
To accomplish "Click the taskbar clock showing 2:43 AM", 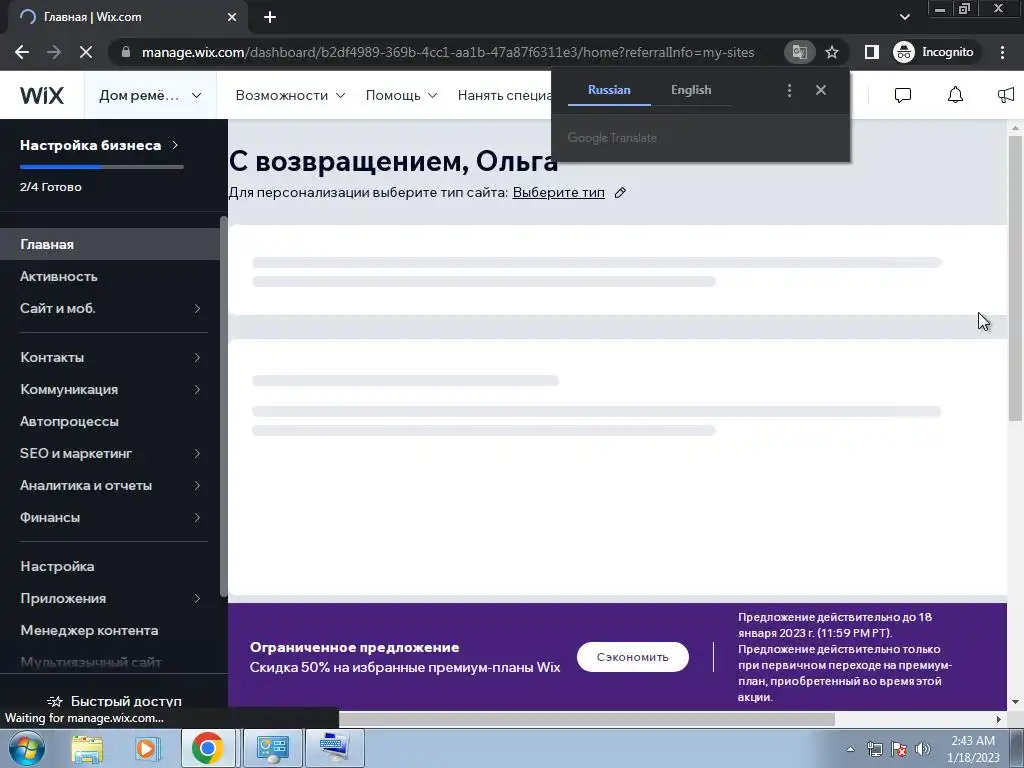I will coord(973,749).
